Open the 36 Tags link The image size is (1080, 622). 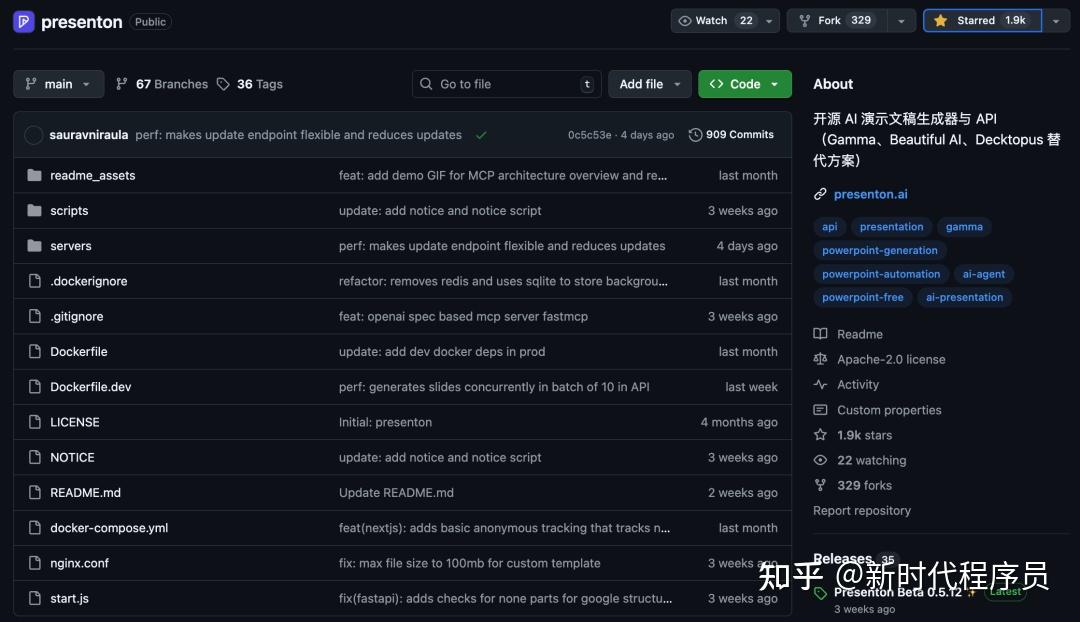pyautogui.click(x=250, y=84)
